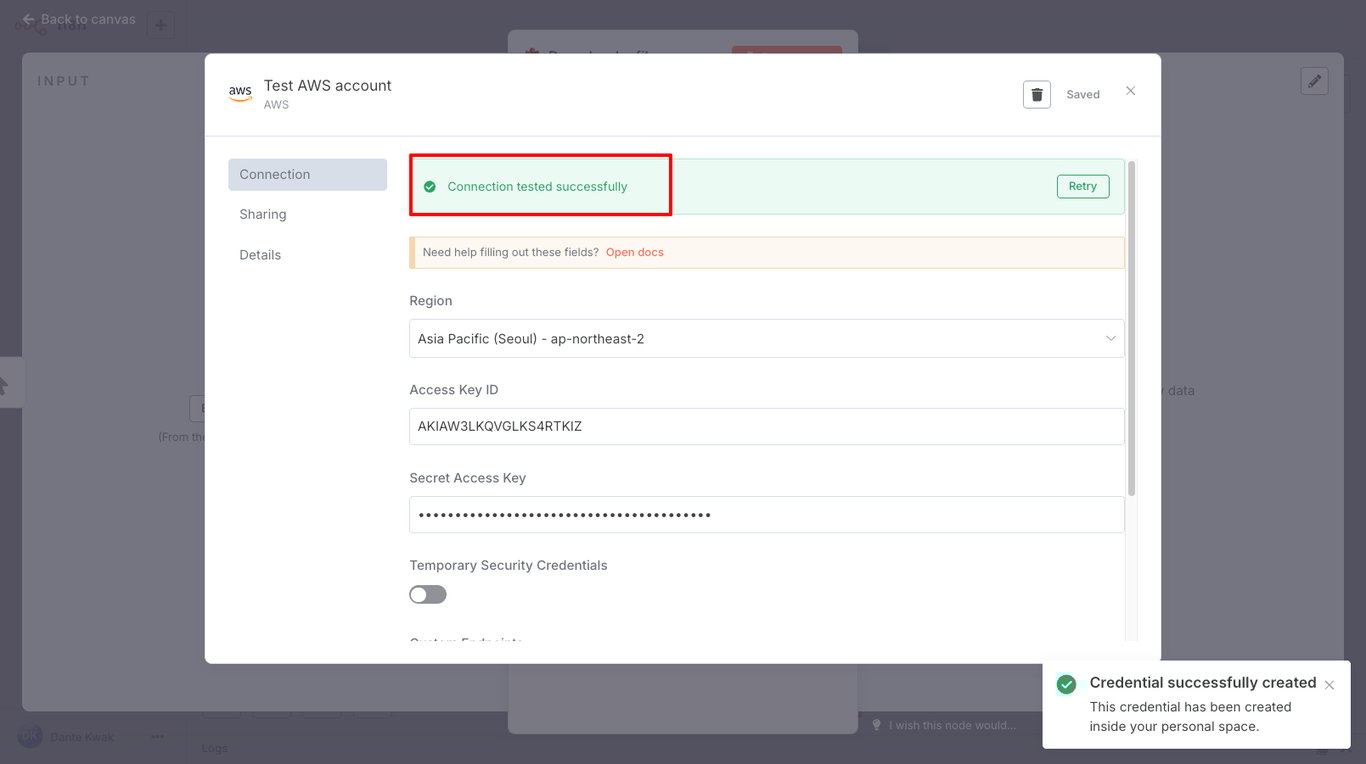This screenshot has width=1366, height=764.
Task: Close the Test AWS account dialog
Action: tap(1131, 91)
